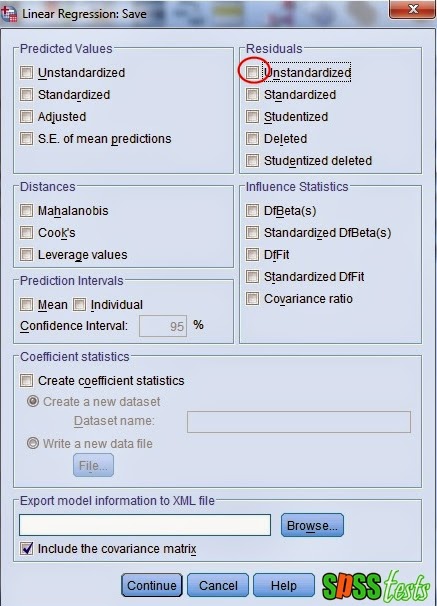Viewport: 437px width, 606px height.
Task: Check Individual prediction interval
Action: (x=79, y=304)
